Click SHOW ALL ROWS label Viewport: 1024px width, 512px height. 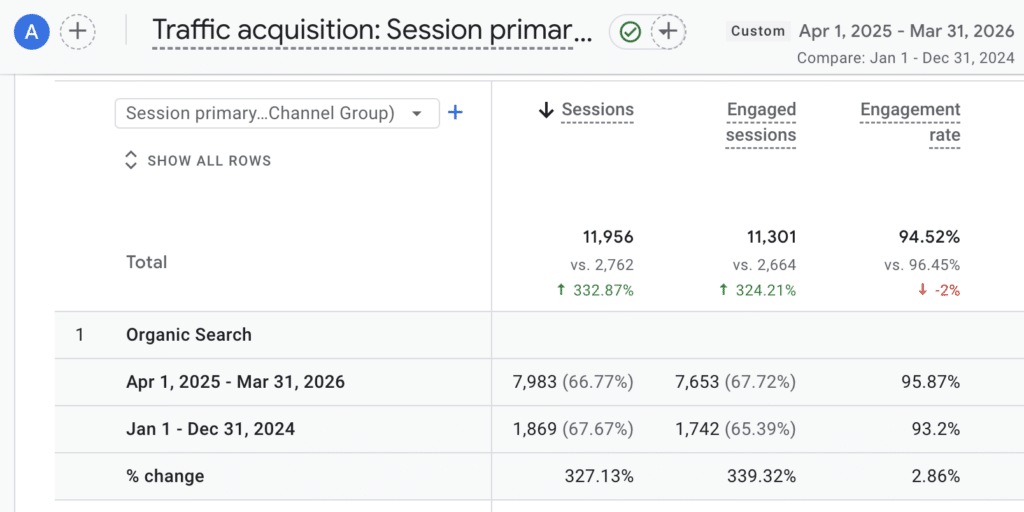tap(209, 161)
